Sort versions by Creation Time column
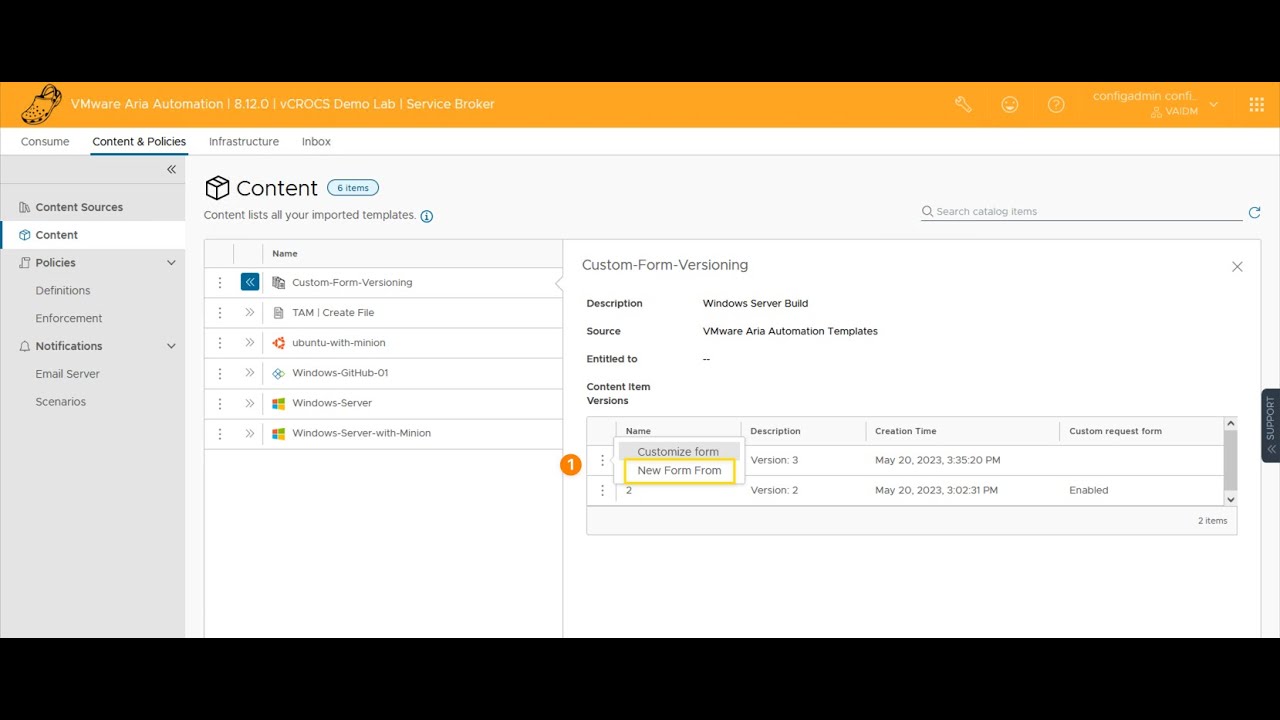The height and width of the screenshot is (720, 1280). point(906,431)
